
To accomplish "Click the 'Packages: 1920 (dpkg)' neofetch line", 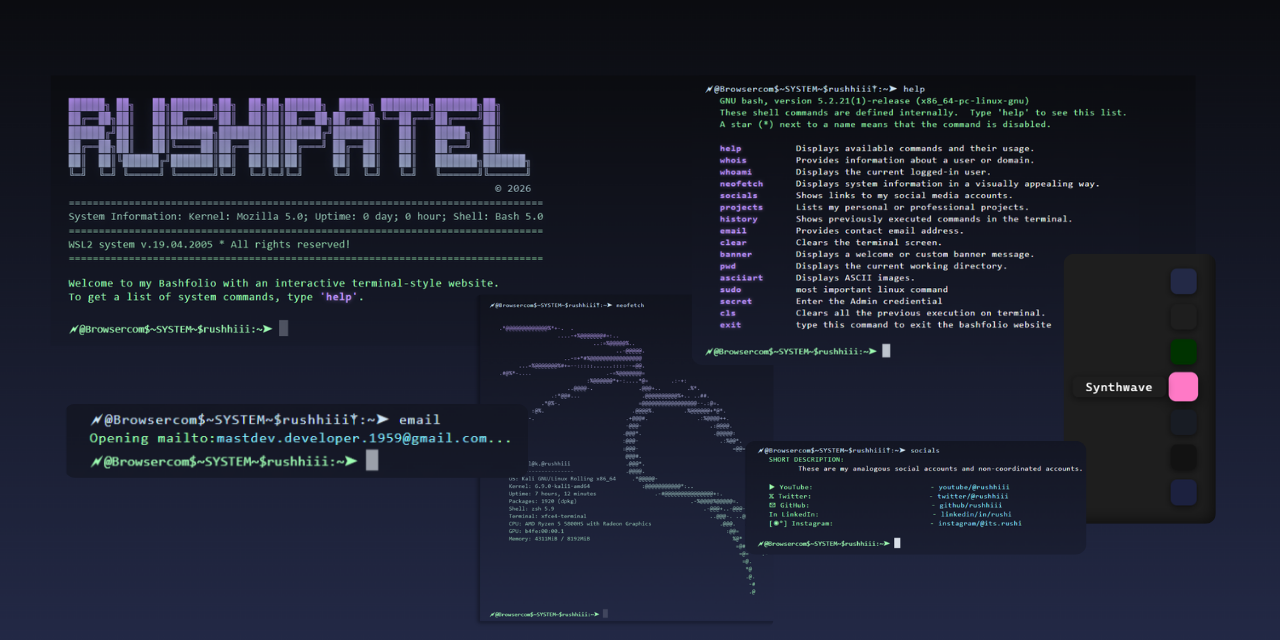I will pyautogui.click(x=542, y=501).
